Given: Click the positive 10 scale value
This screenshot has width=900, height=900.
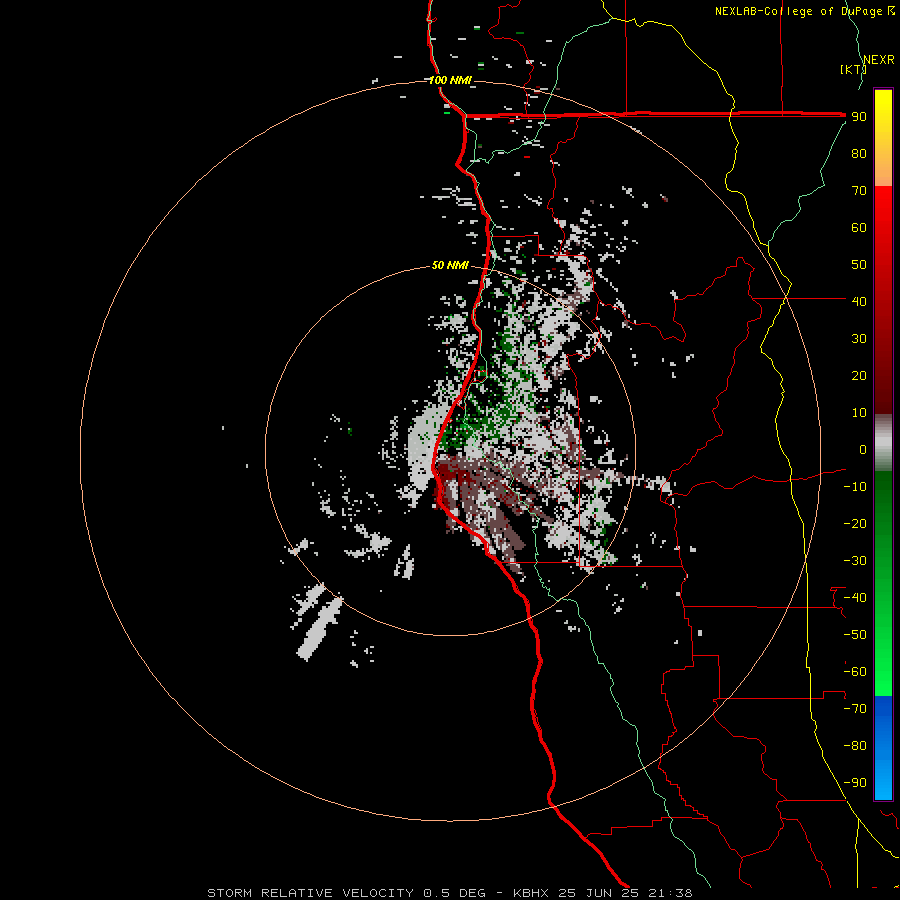Looking at the screenshot, I should point(859,413).
